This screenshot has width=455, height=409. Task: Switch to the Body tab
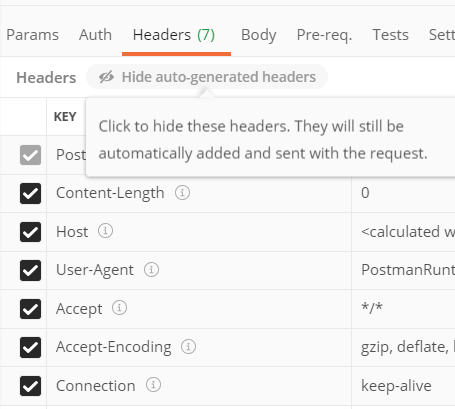[x=259, y=35]
